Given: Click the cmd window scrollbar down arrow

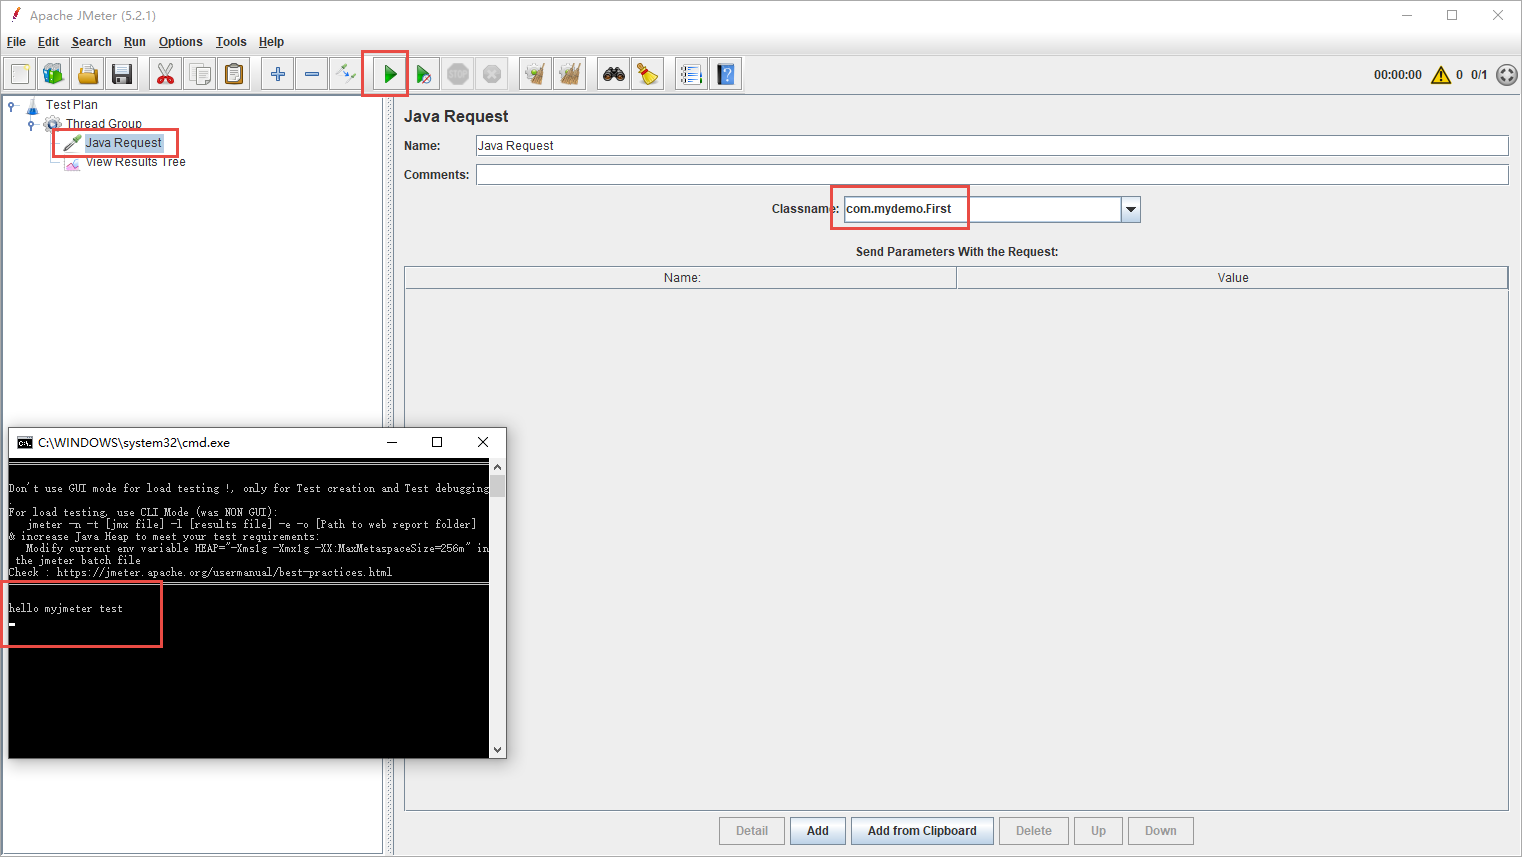Looking at the screenshot, I should (497, 749).
